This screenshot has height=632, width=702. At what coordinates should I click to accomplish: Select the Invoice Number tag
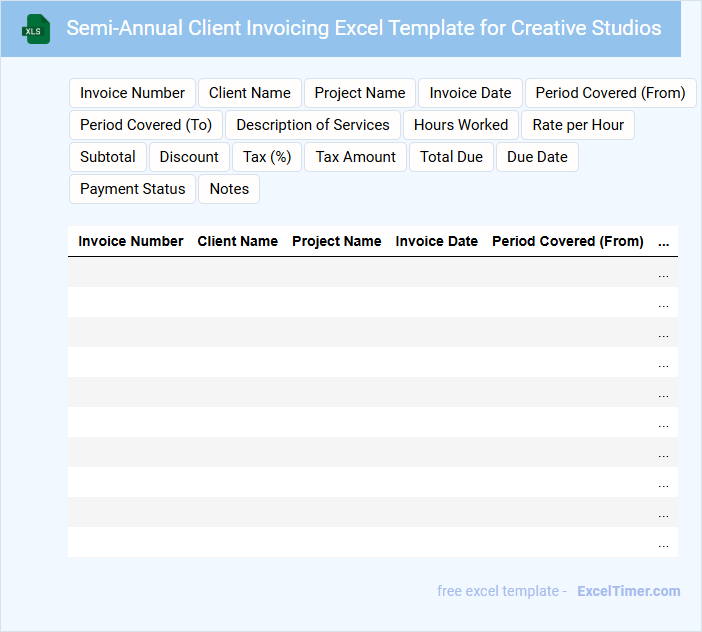click(x=132, y=93)
